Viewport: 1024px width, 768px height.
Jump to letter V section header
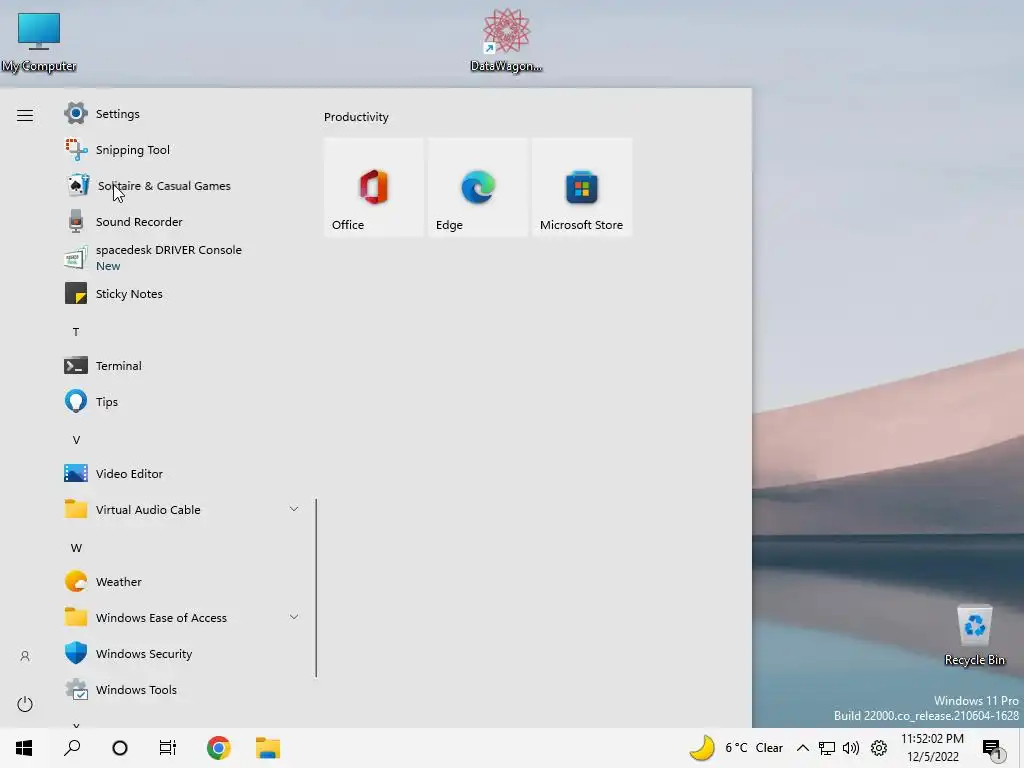(76, 440)
